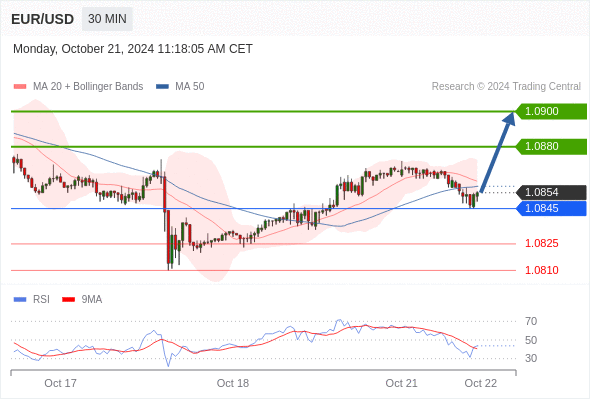Image resolution: width=590 pixels, height=400 pixels.
Task: Click the Oct 21 date axis label
Action: coord(401,383)
